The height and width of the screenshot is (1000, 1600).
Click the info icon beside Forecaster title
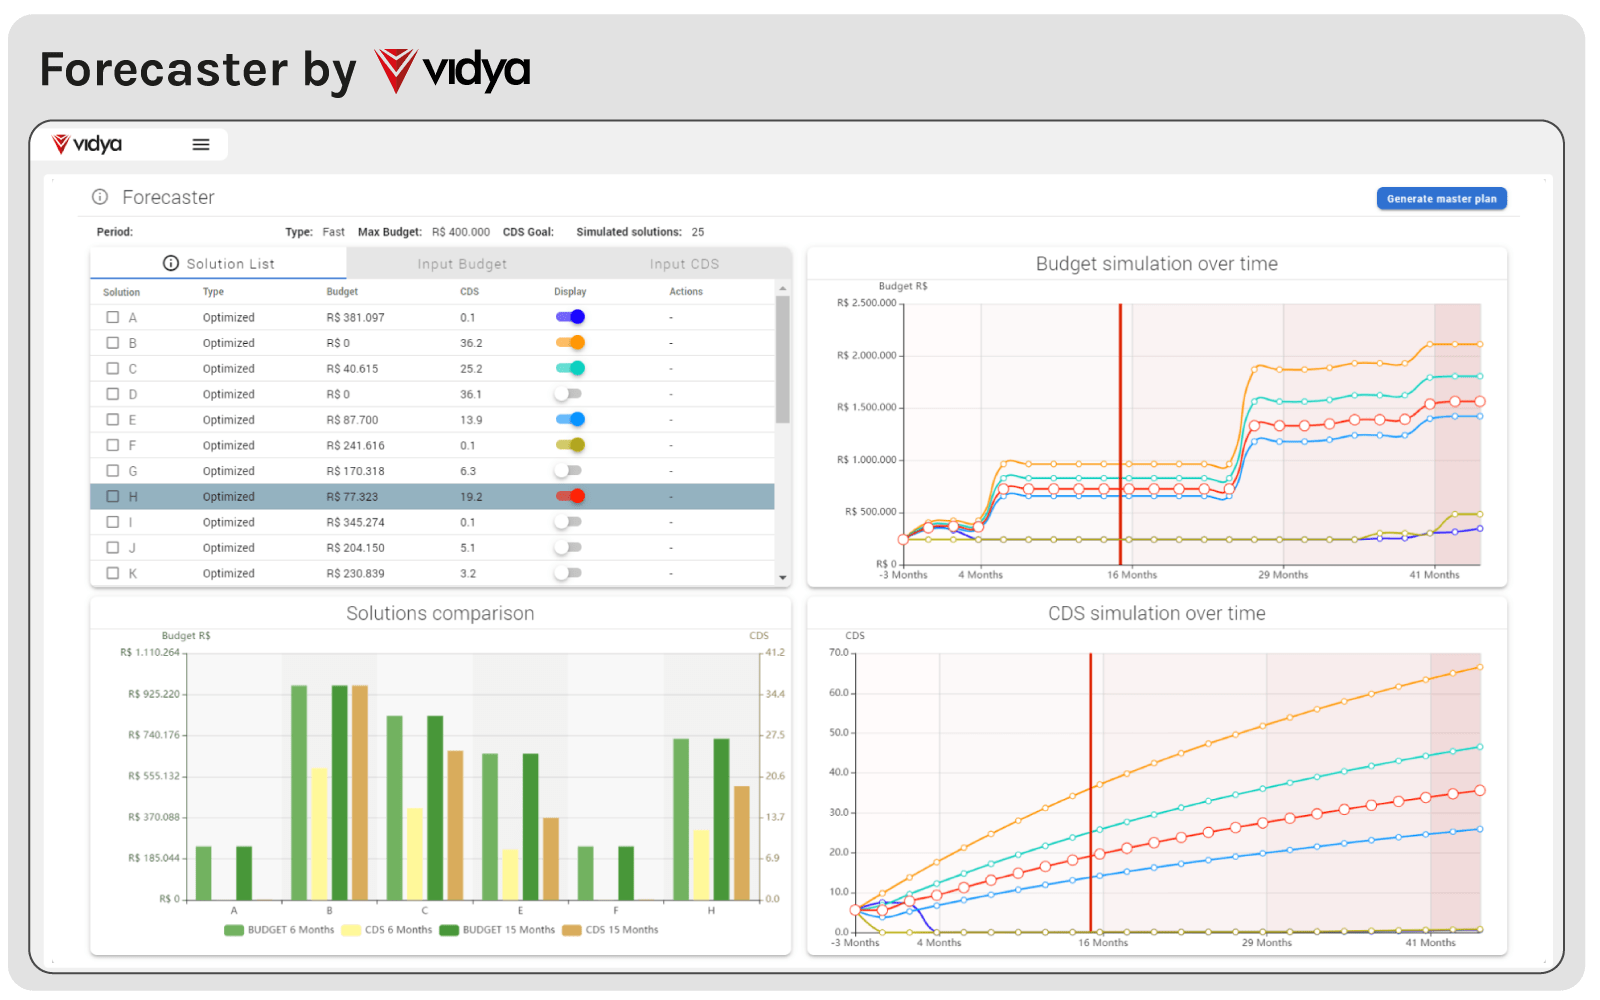[100, 197]
